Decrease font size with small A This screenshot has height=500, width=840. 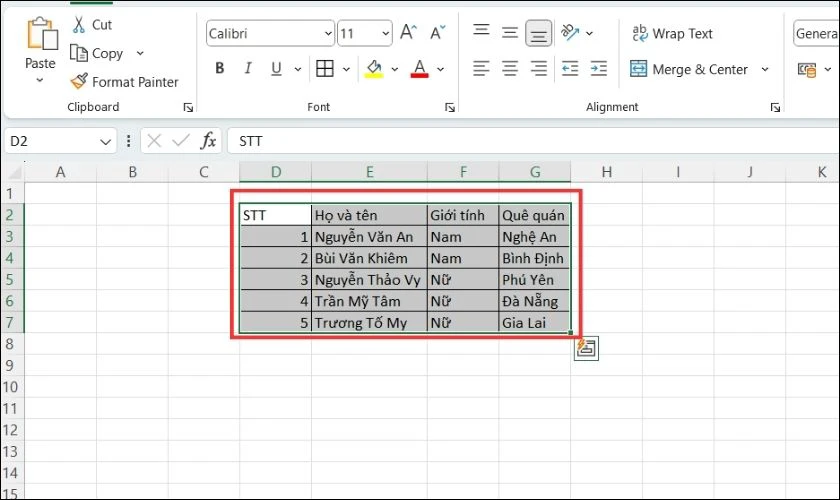(437, 33)
